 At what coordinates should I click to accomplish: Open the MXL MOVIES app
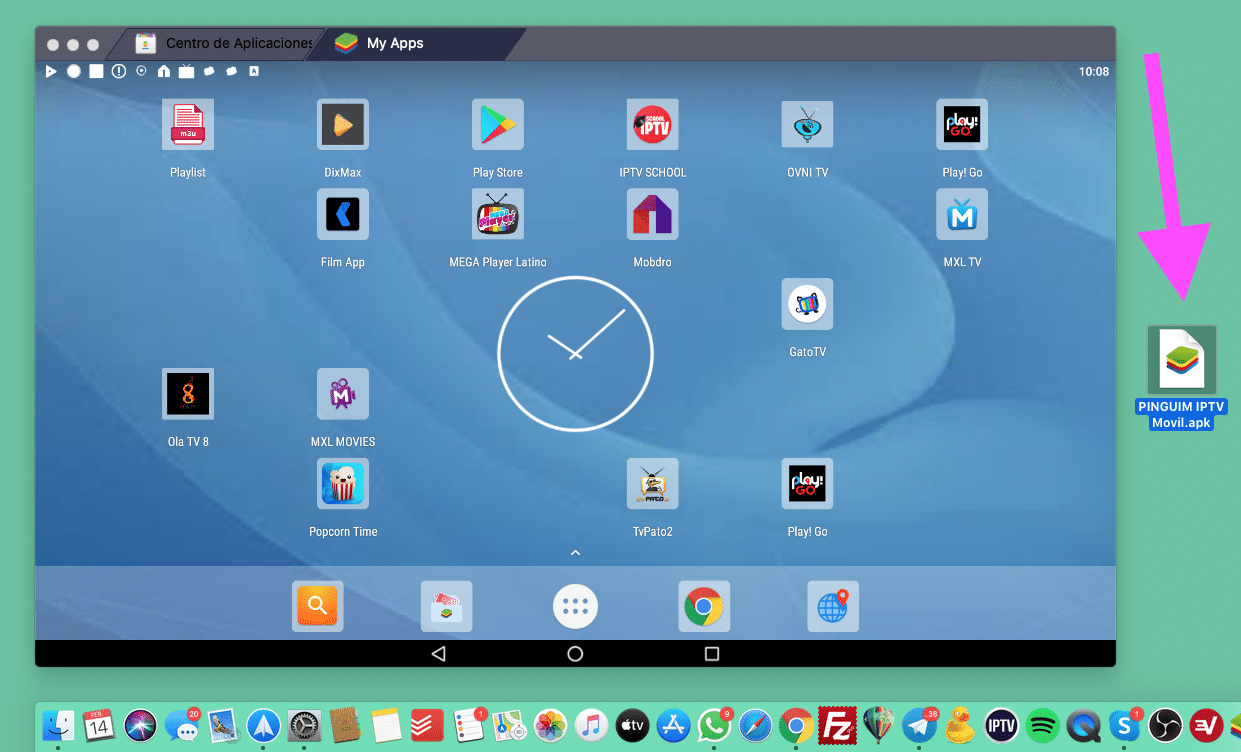coord(343,394)
